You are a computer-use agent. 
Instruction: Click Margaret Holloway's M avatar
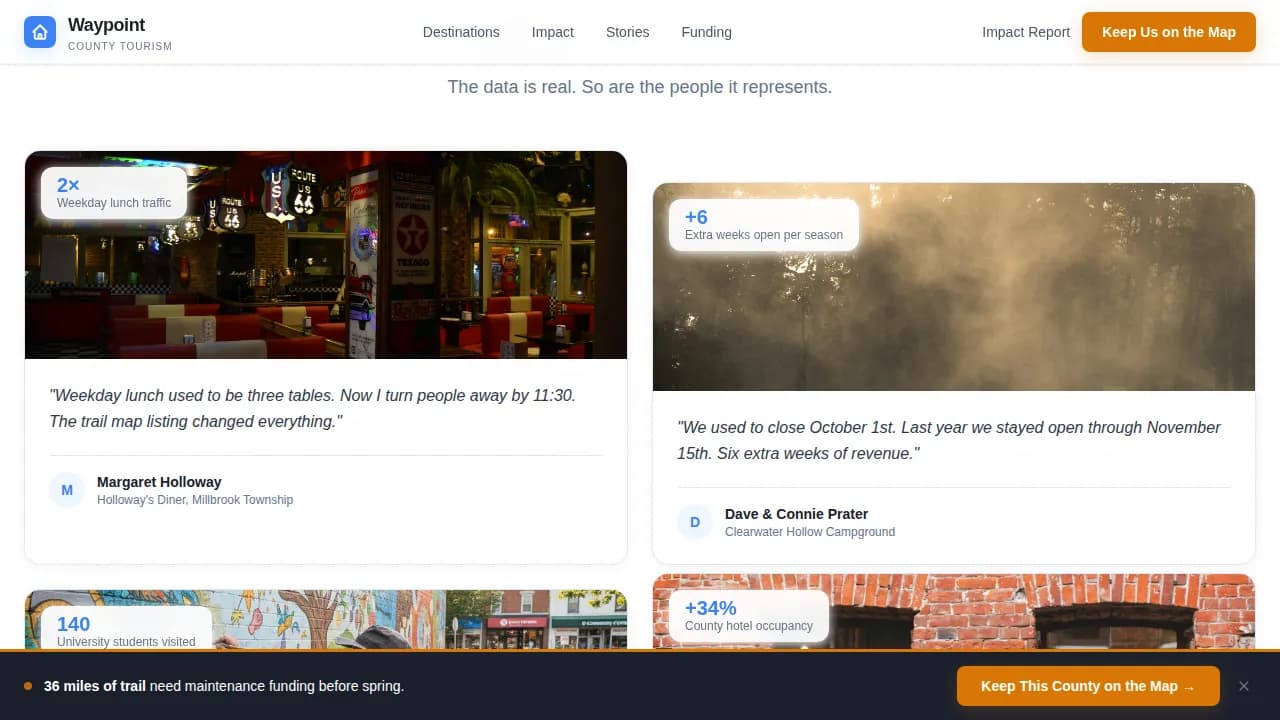click(x=67, y=490)
